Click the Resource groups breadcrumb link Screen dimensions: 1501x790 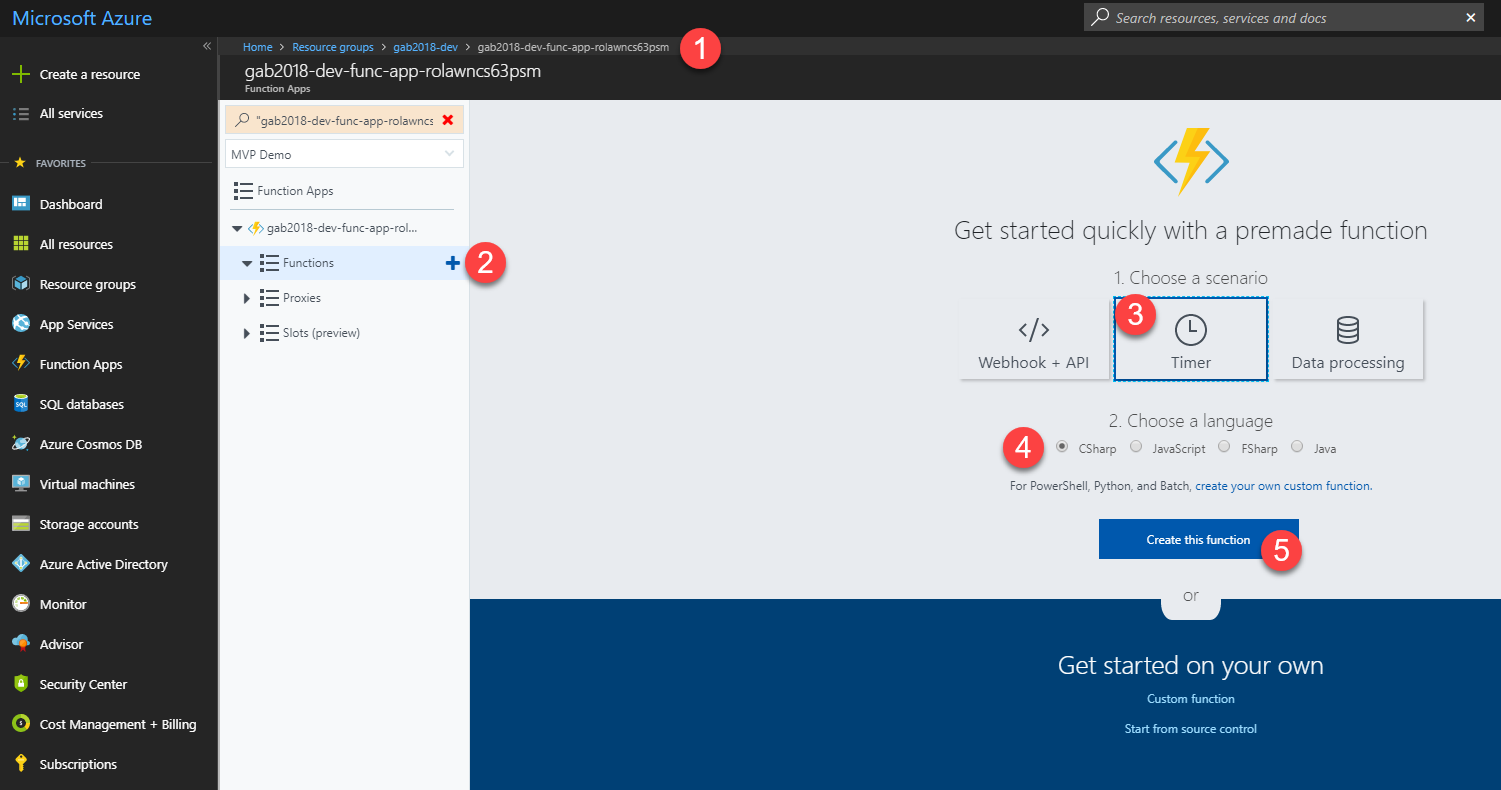click(x=333, y=47)
